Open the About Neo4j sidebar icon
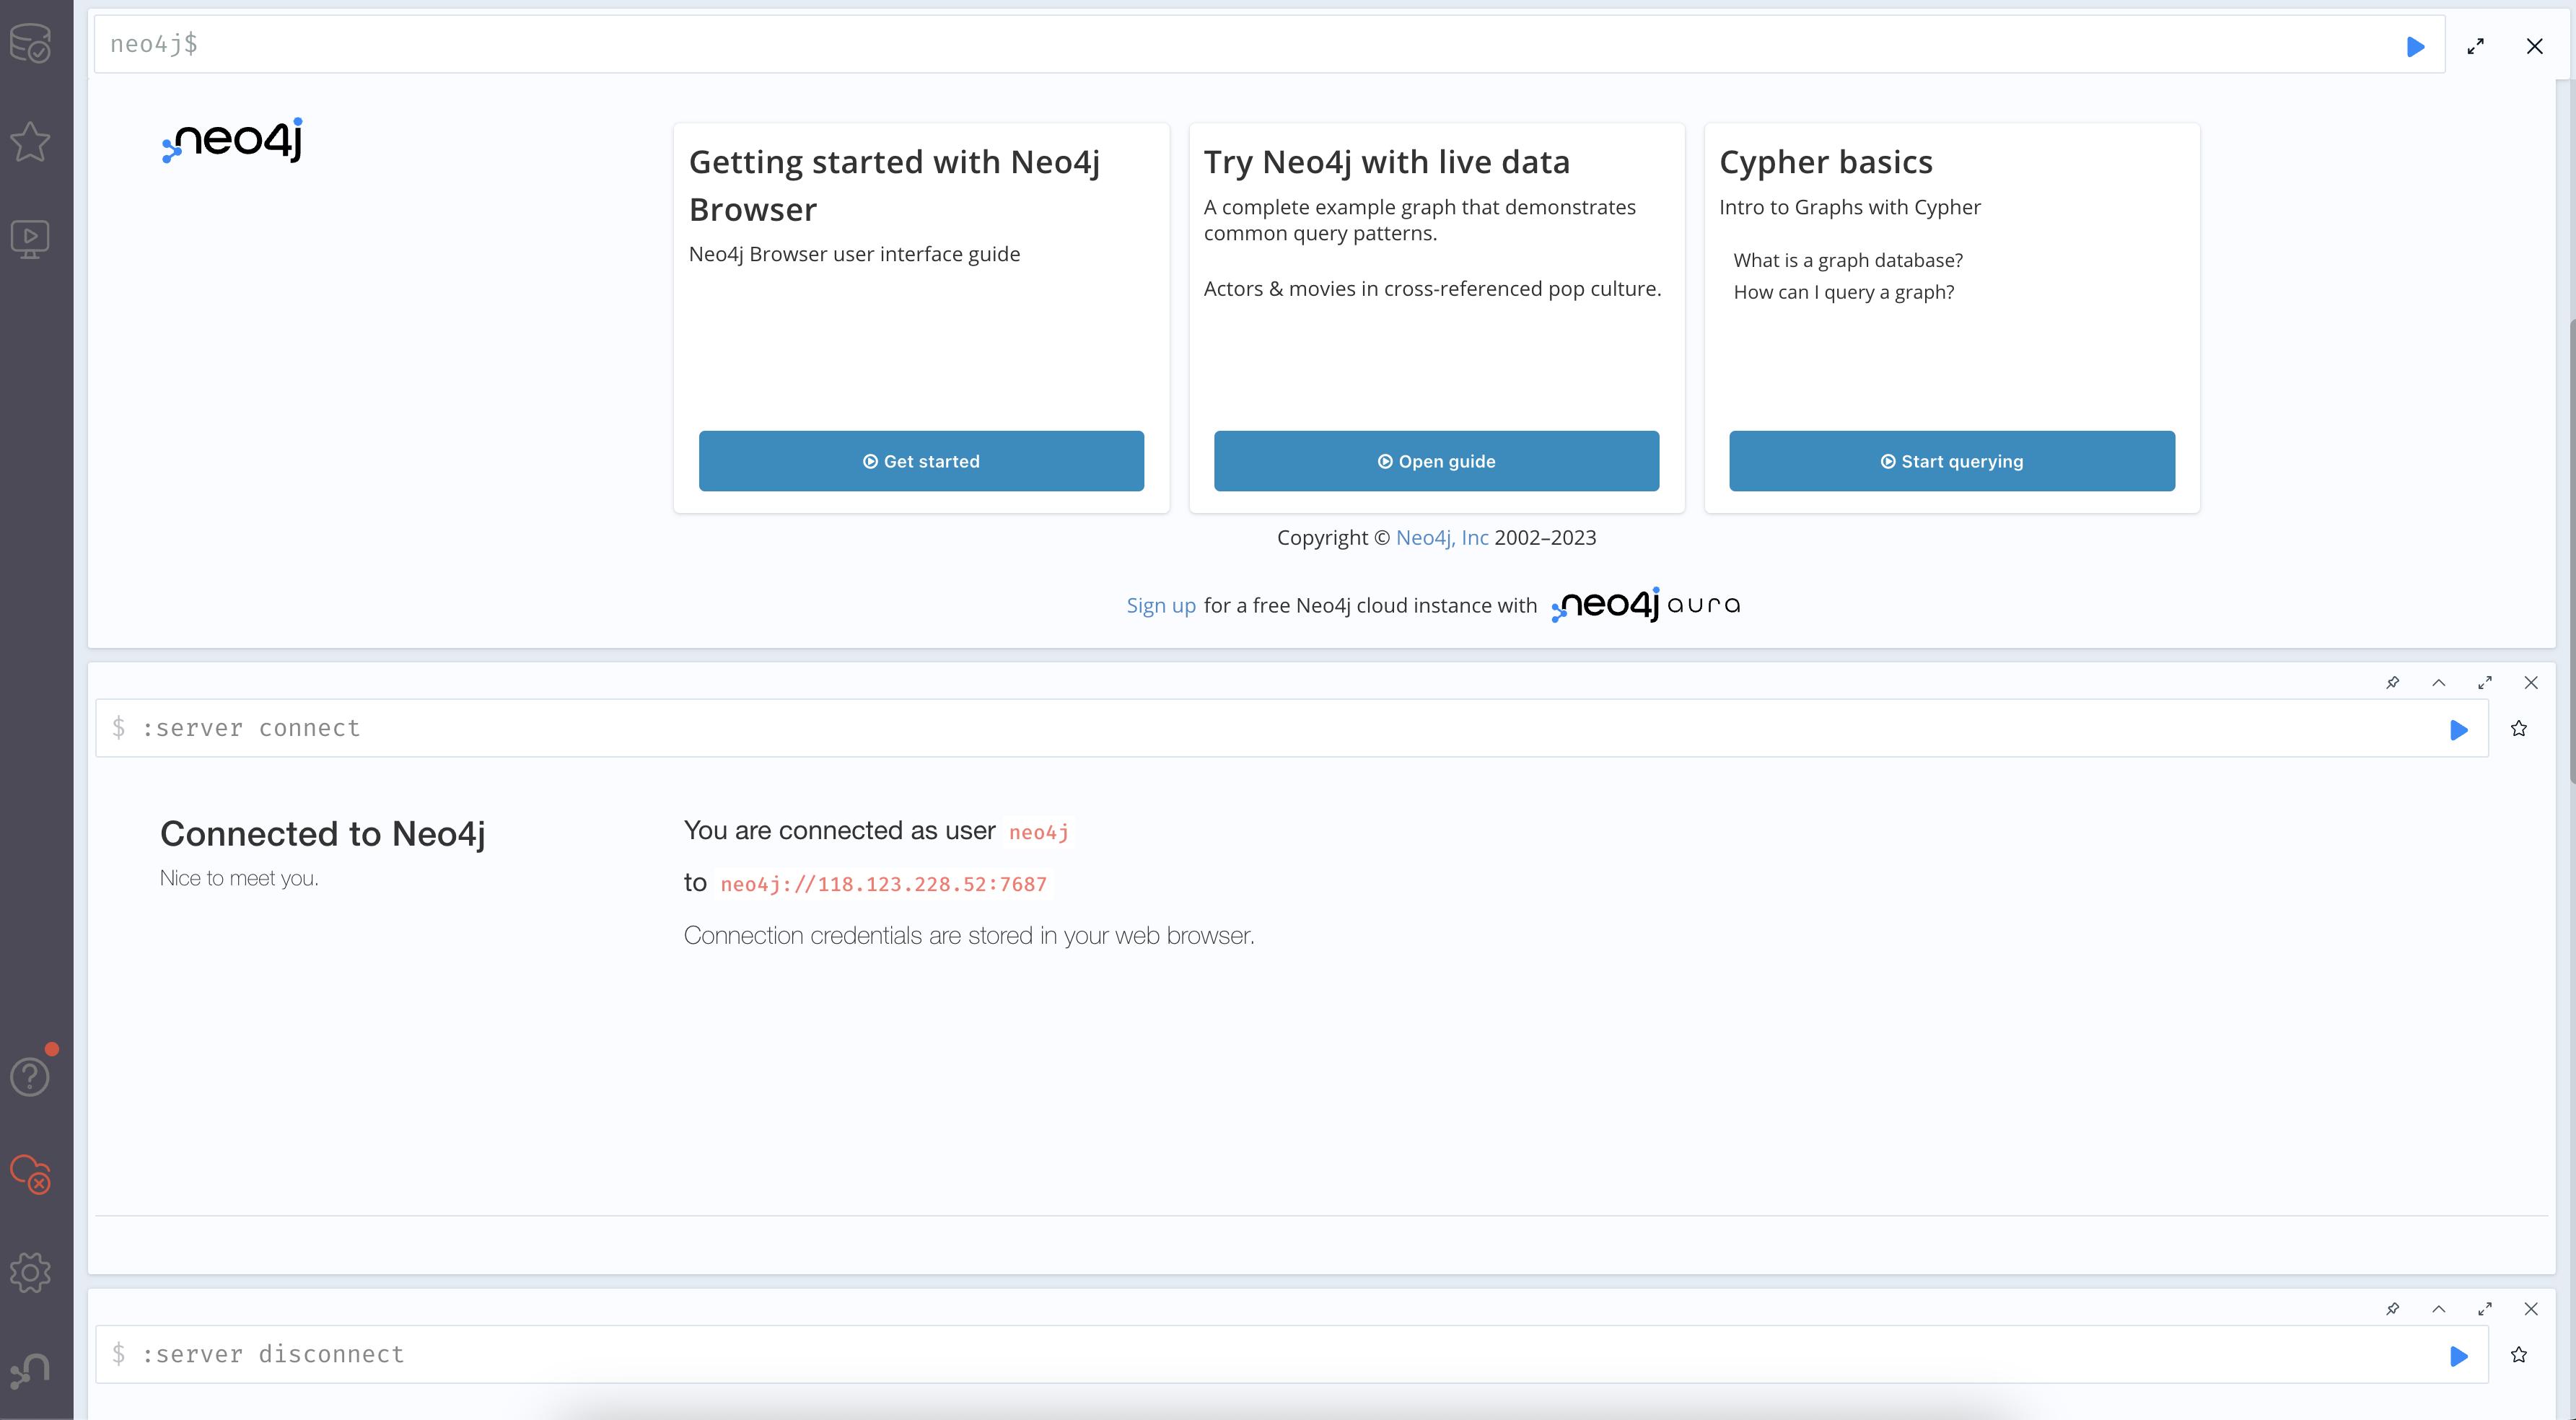The image size is (2576, 1420). click(30, 1370)
